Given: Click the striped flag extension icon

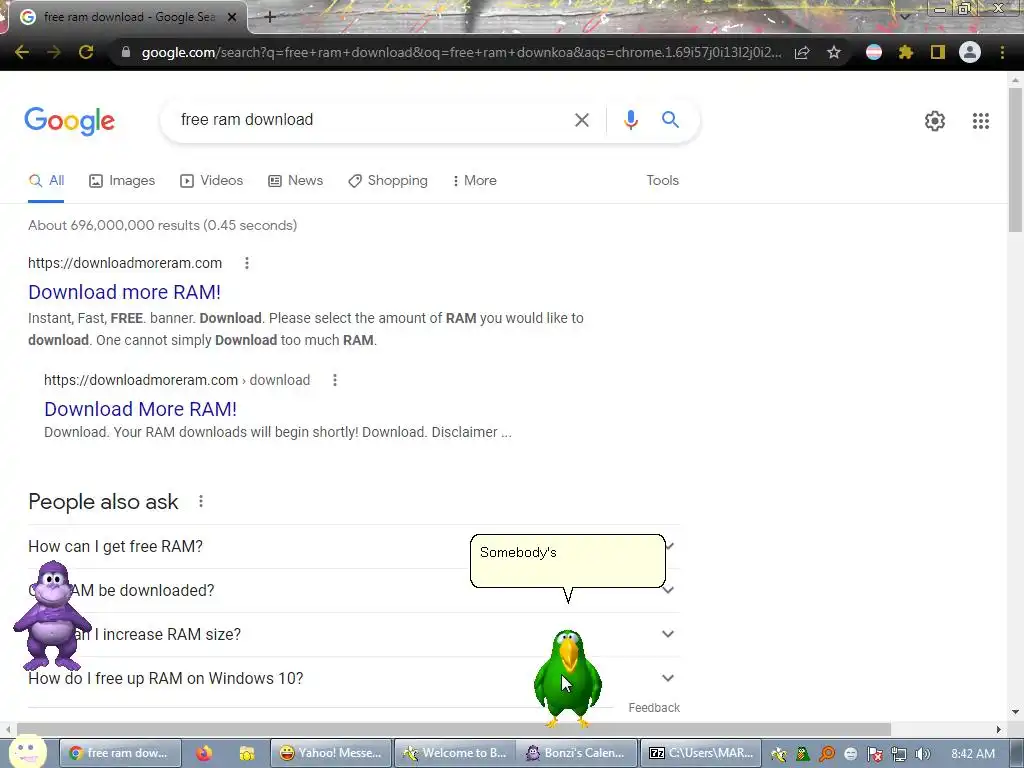Looking at the screenshot, I should pyautogui.click(x=874, y=52).
